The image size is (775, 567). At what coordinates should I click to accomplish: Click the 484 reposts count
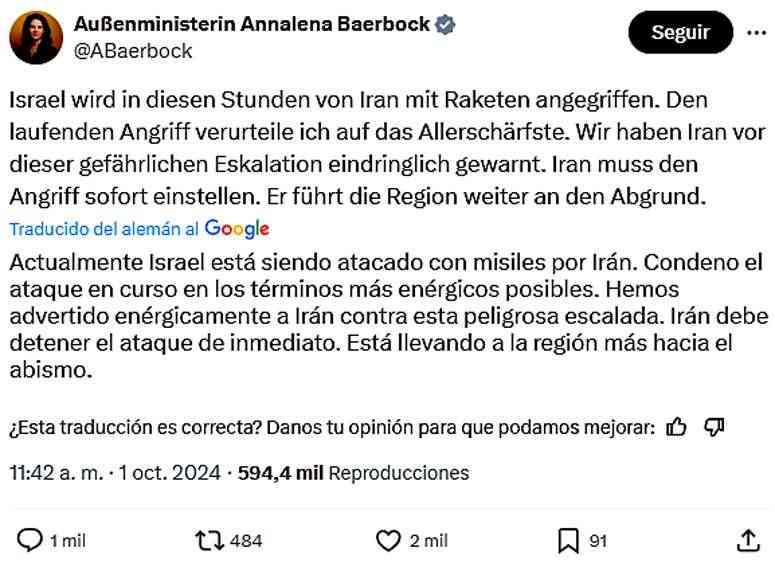pyautogui.click(x=246, y=541)
